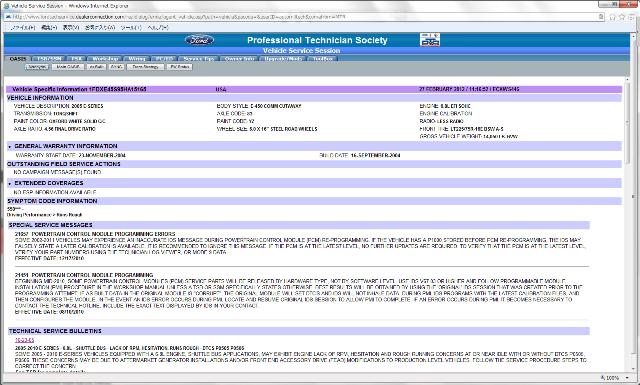
Task: Click '21057 POWERTRAIN CONTROL MODULE PROGRAMMING ERRORS' title
Action: tap(95, 234)
